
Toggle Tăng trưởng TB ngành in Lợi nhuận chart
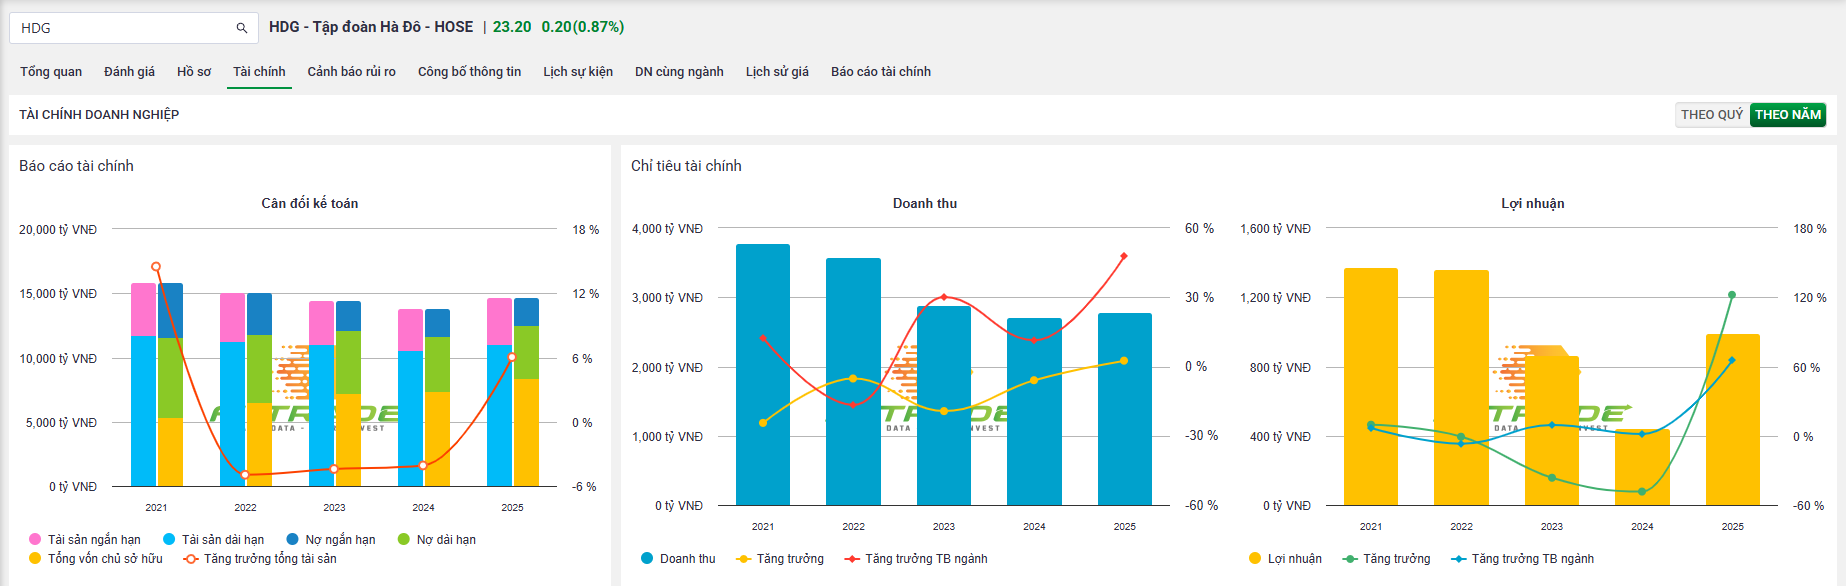pos(1522,559)
